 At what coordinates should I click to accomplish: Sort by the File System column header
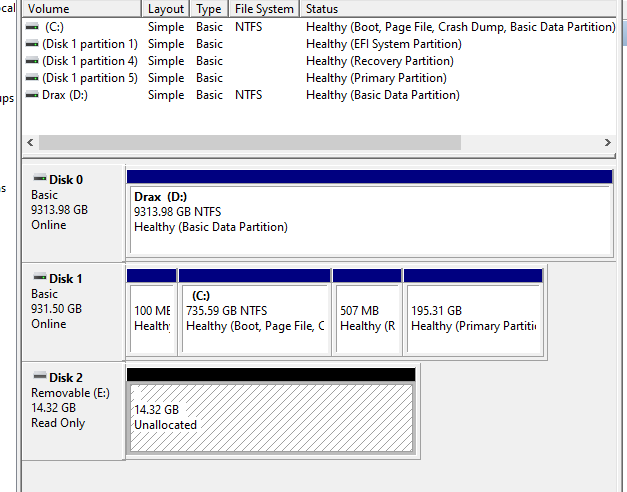264,8
